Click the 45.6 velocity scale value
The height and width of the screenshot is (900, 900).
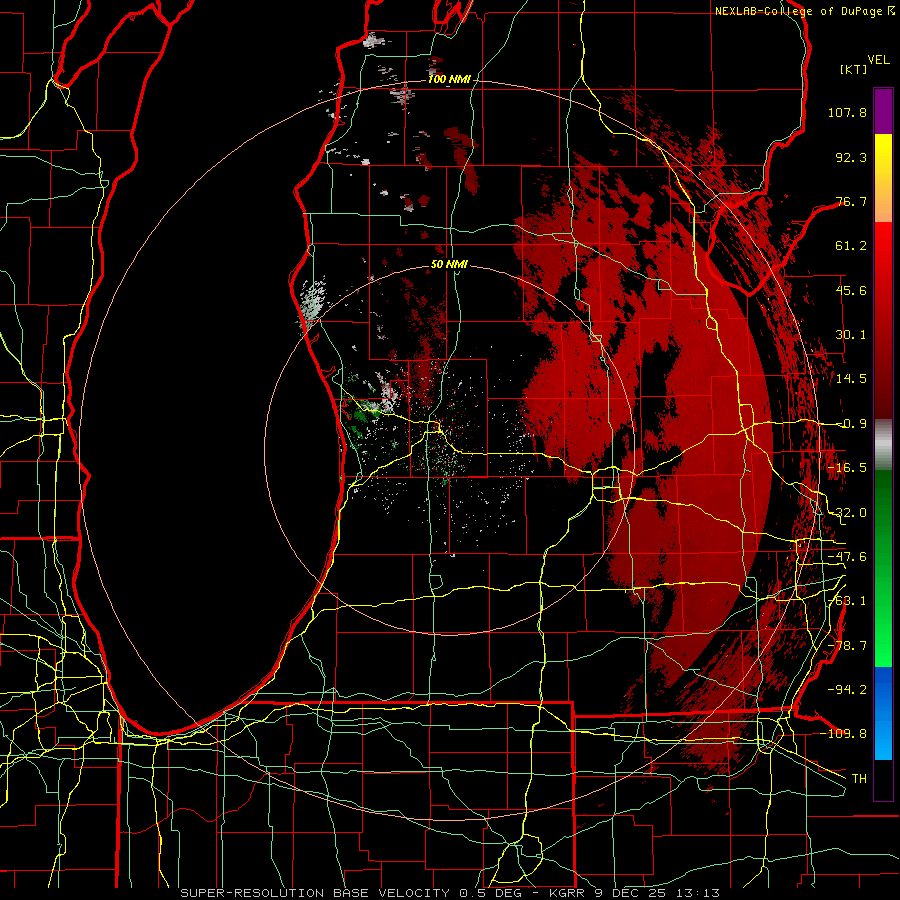coord(851,290)
